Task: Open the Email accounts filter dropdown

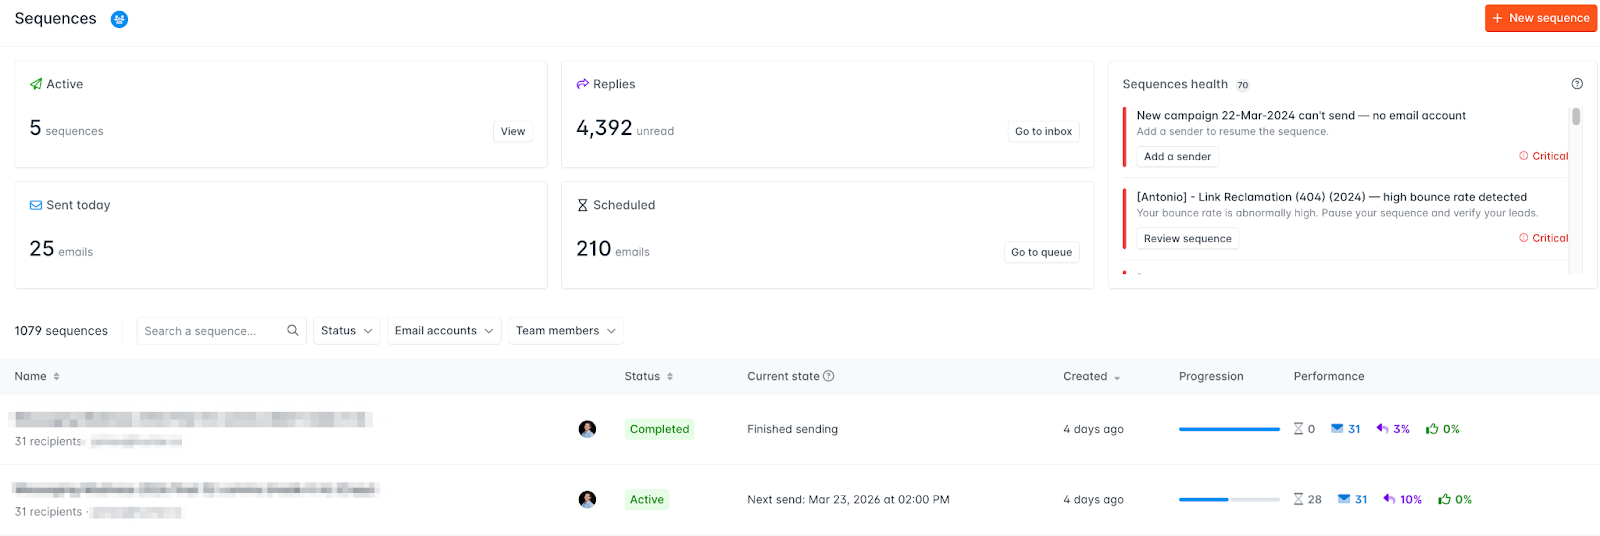Action: click(444, 331)
